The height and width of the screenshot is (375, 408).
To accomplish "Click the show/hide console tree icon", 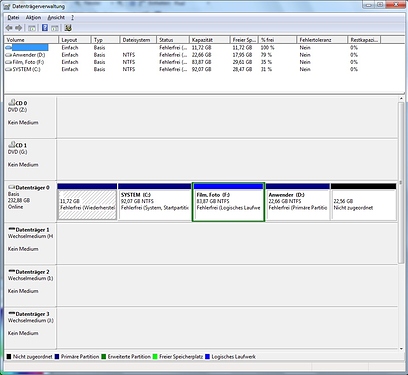I will click(32, 28).
